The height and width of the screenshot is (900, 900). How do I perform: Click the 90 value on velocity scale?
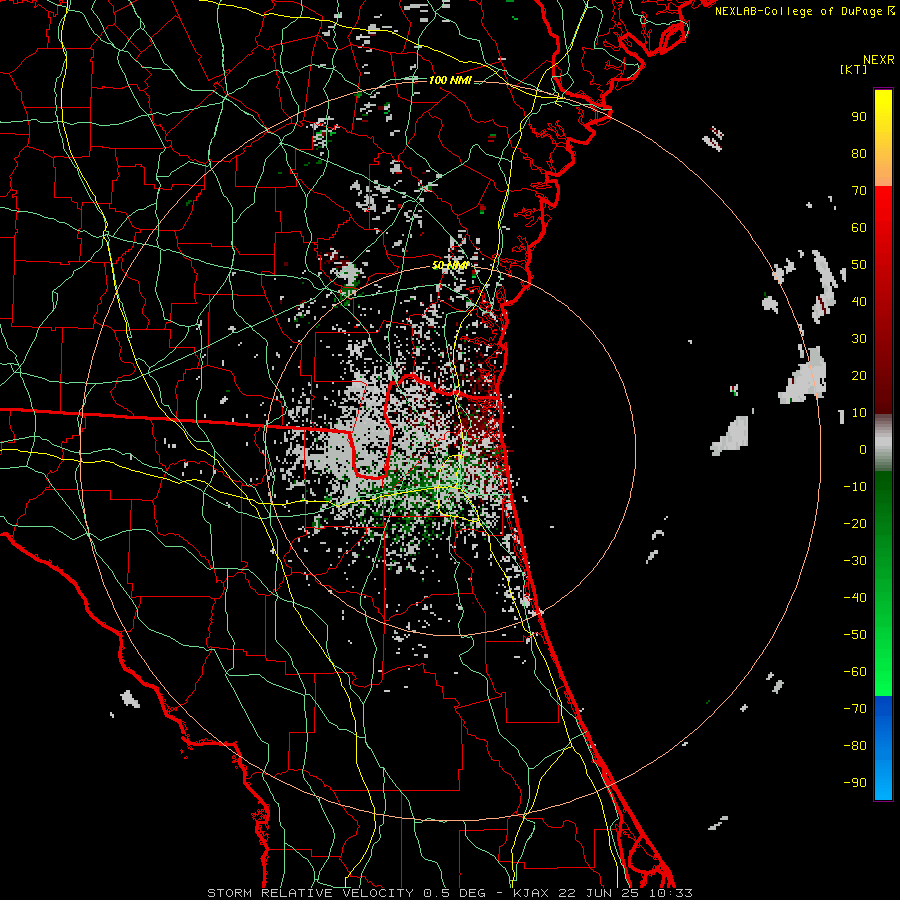(859, 117)
